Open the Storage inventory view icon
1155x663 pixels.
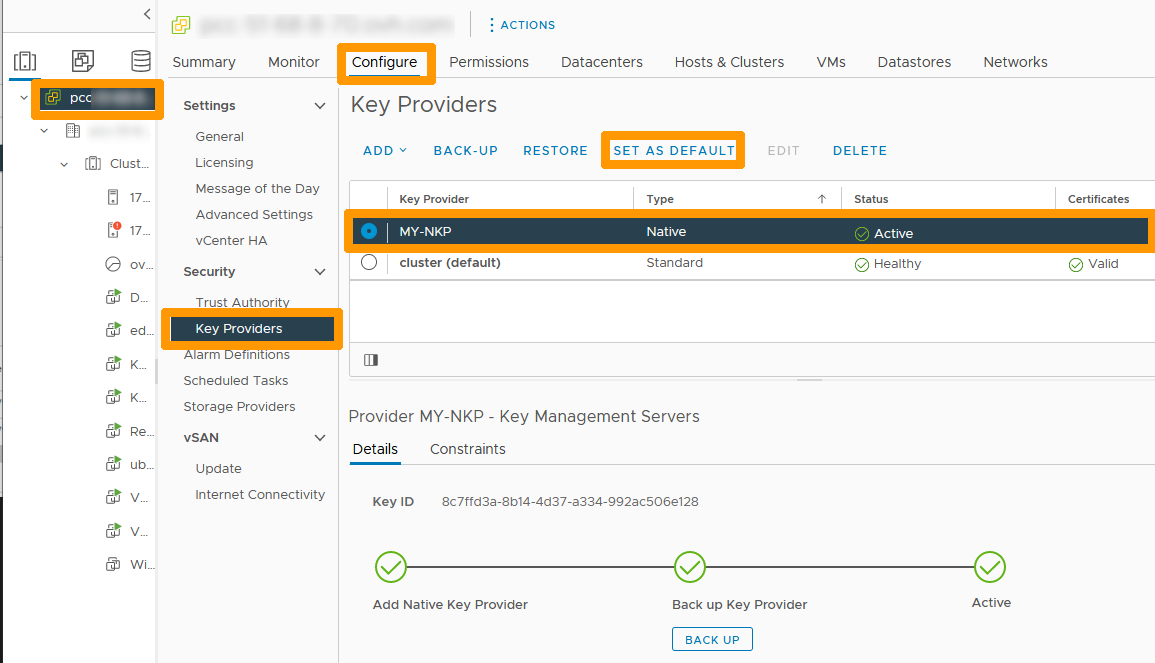[x=140, y=61]
